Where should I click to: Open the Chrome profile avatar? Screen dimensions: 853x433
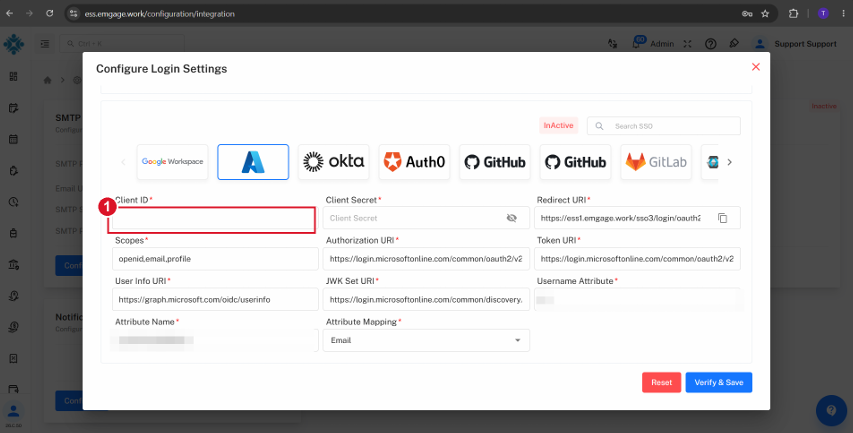pyautogui.click(x=823, y=14)
